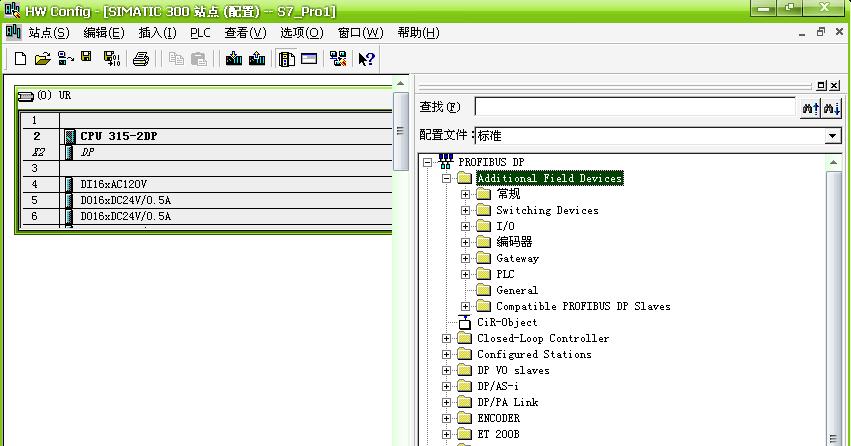Viewport: 851px width, 446px height.
Task: Open the 插入(I) menu
Action: (x=157, y=33)
